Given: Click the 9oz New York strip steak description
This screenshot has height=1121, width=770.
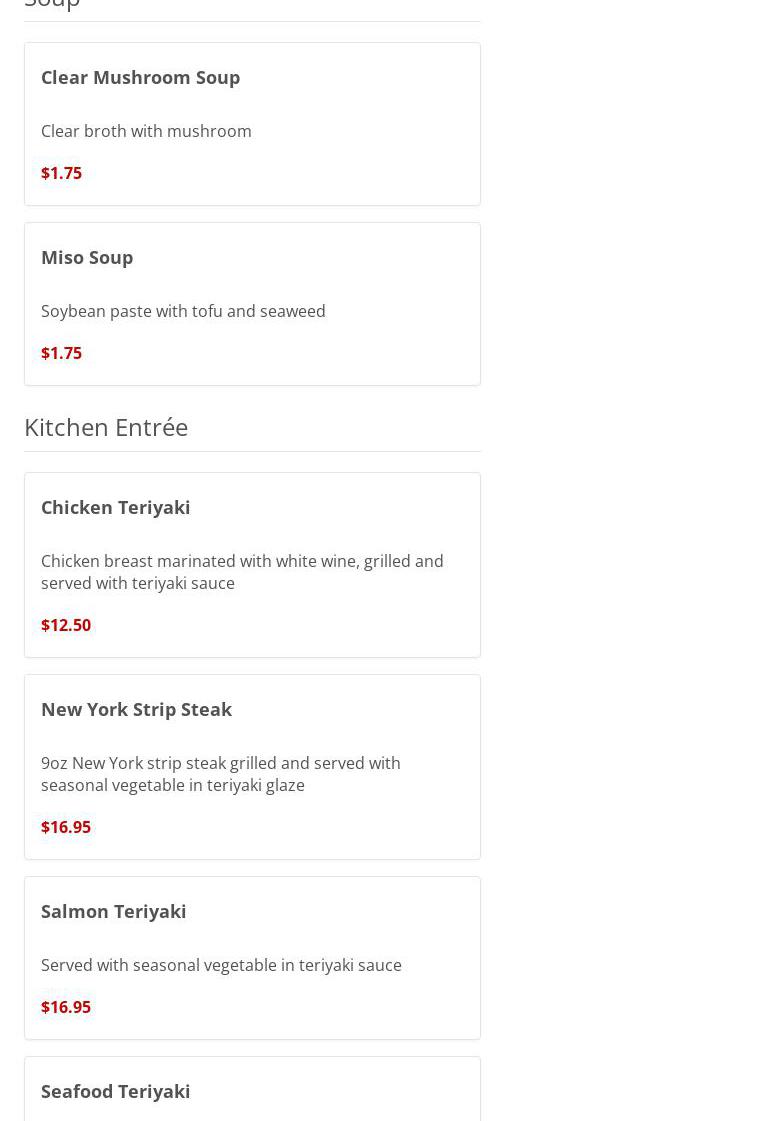Looking at the screenshot, I should 220,774.
